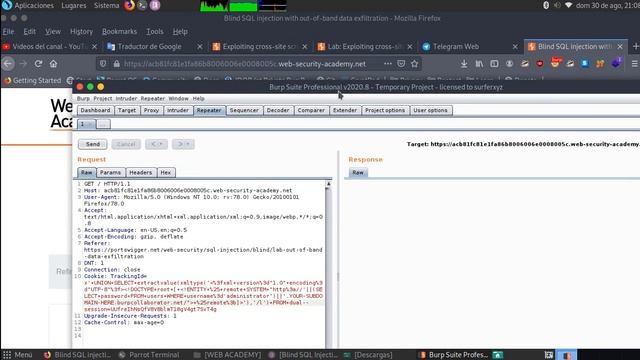Image resolution: width=640 pixels, height=360 pixels.
Task: Switch to Descargas taskbar window
Action: pyautogui.click(x=368, y=355)
